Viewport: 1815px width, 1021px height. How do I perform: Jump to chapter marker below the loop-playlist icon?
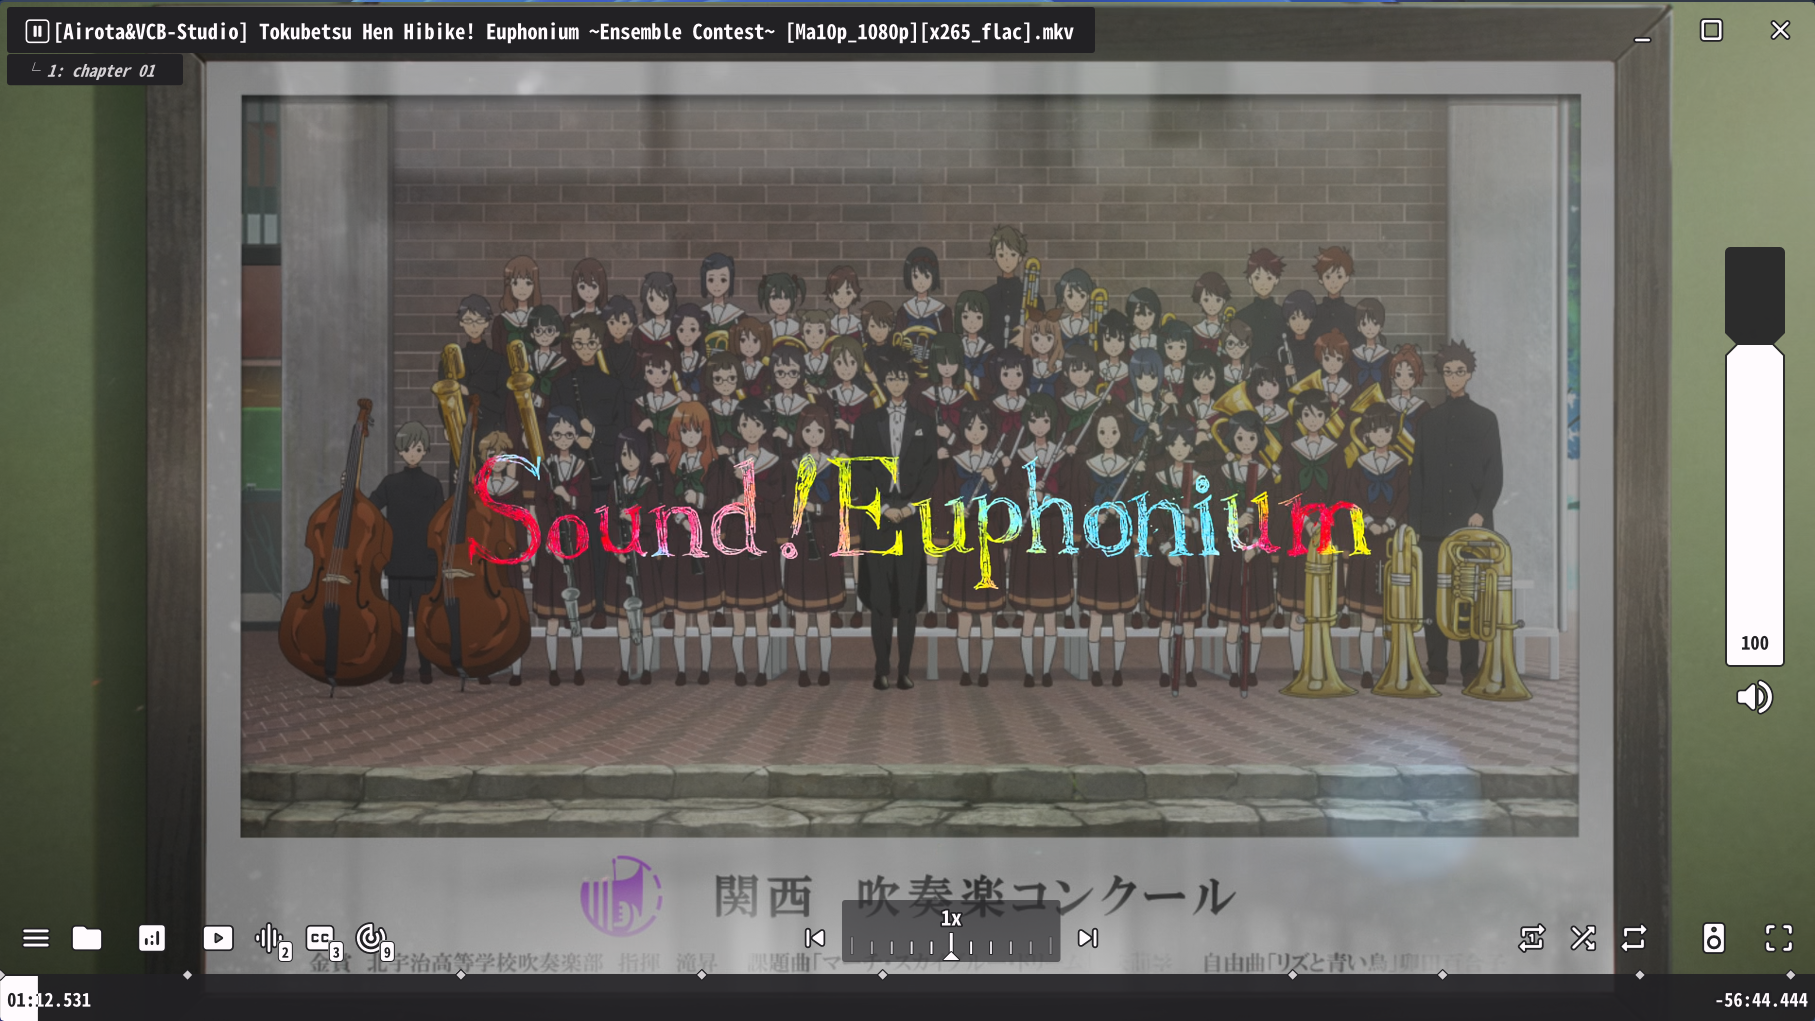[x=1640, y=975]
